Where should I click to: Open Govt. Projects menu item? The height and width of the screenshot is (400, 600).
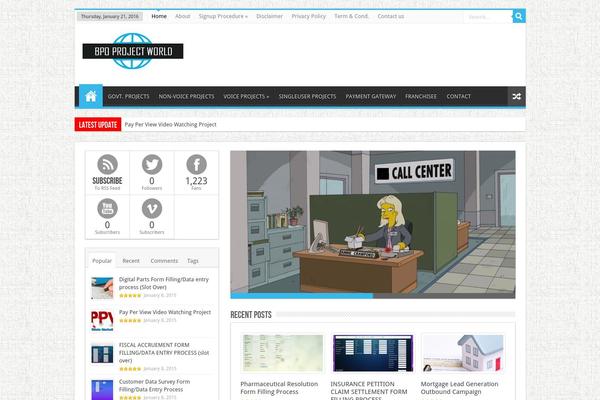[x=129, y=96]
